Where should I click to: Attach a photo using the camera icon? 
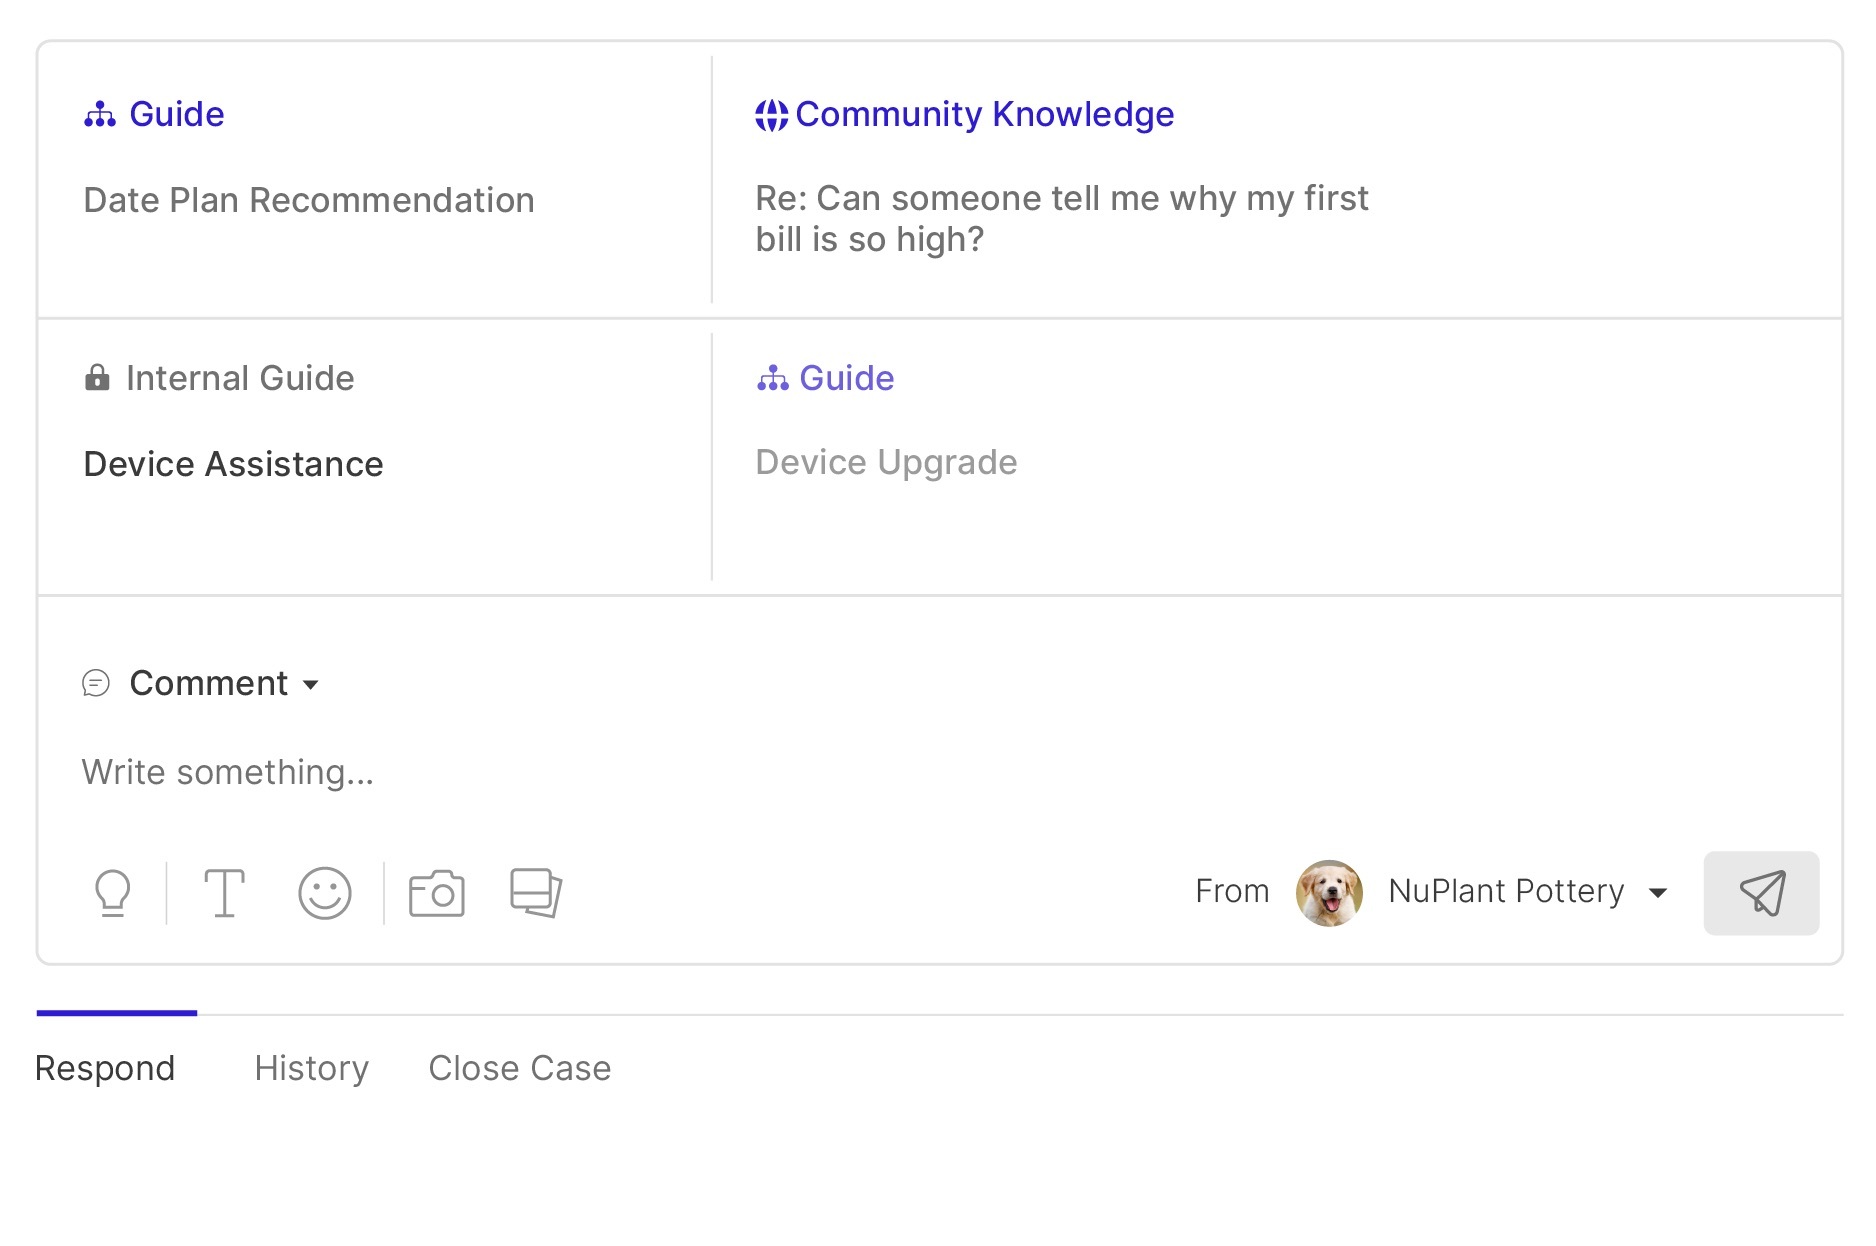click(437, 893)
